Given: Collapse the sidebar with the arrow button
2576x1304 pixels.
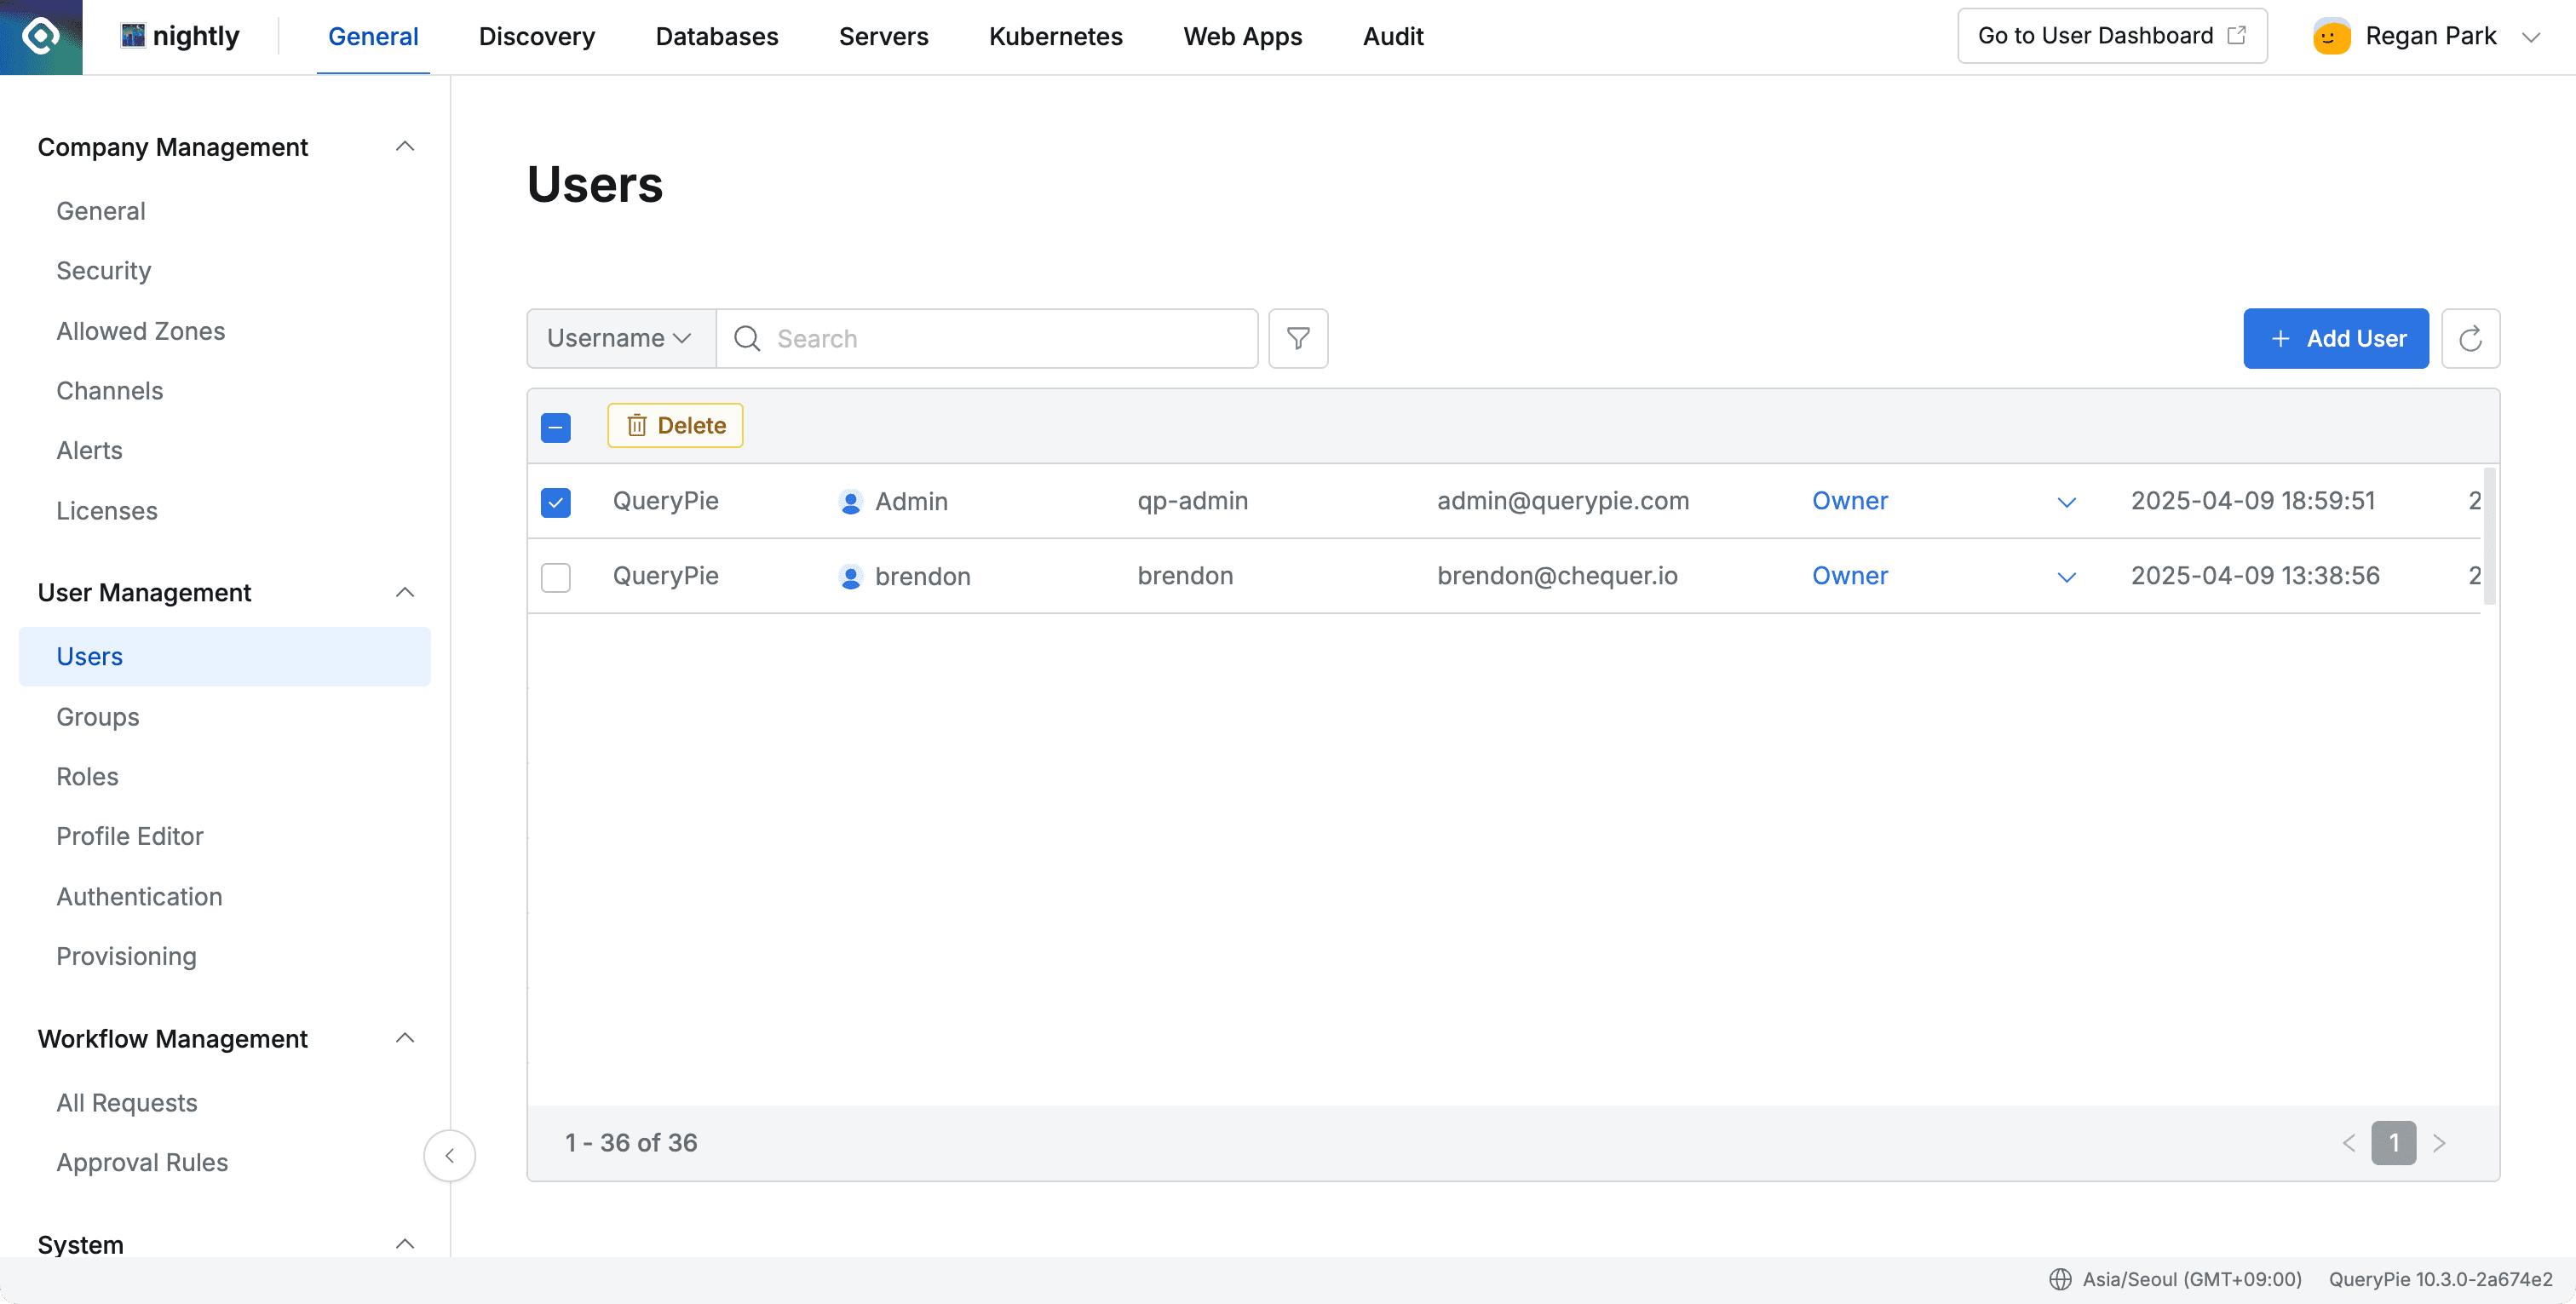Looking at the screenshot, I should point(449,1155).
